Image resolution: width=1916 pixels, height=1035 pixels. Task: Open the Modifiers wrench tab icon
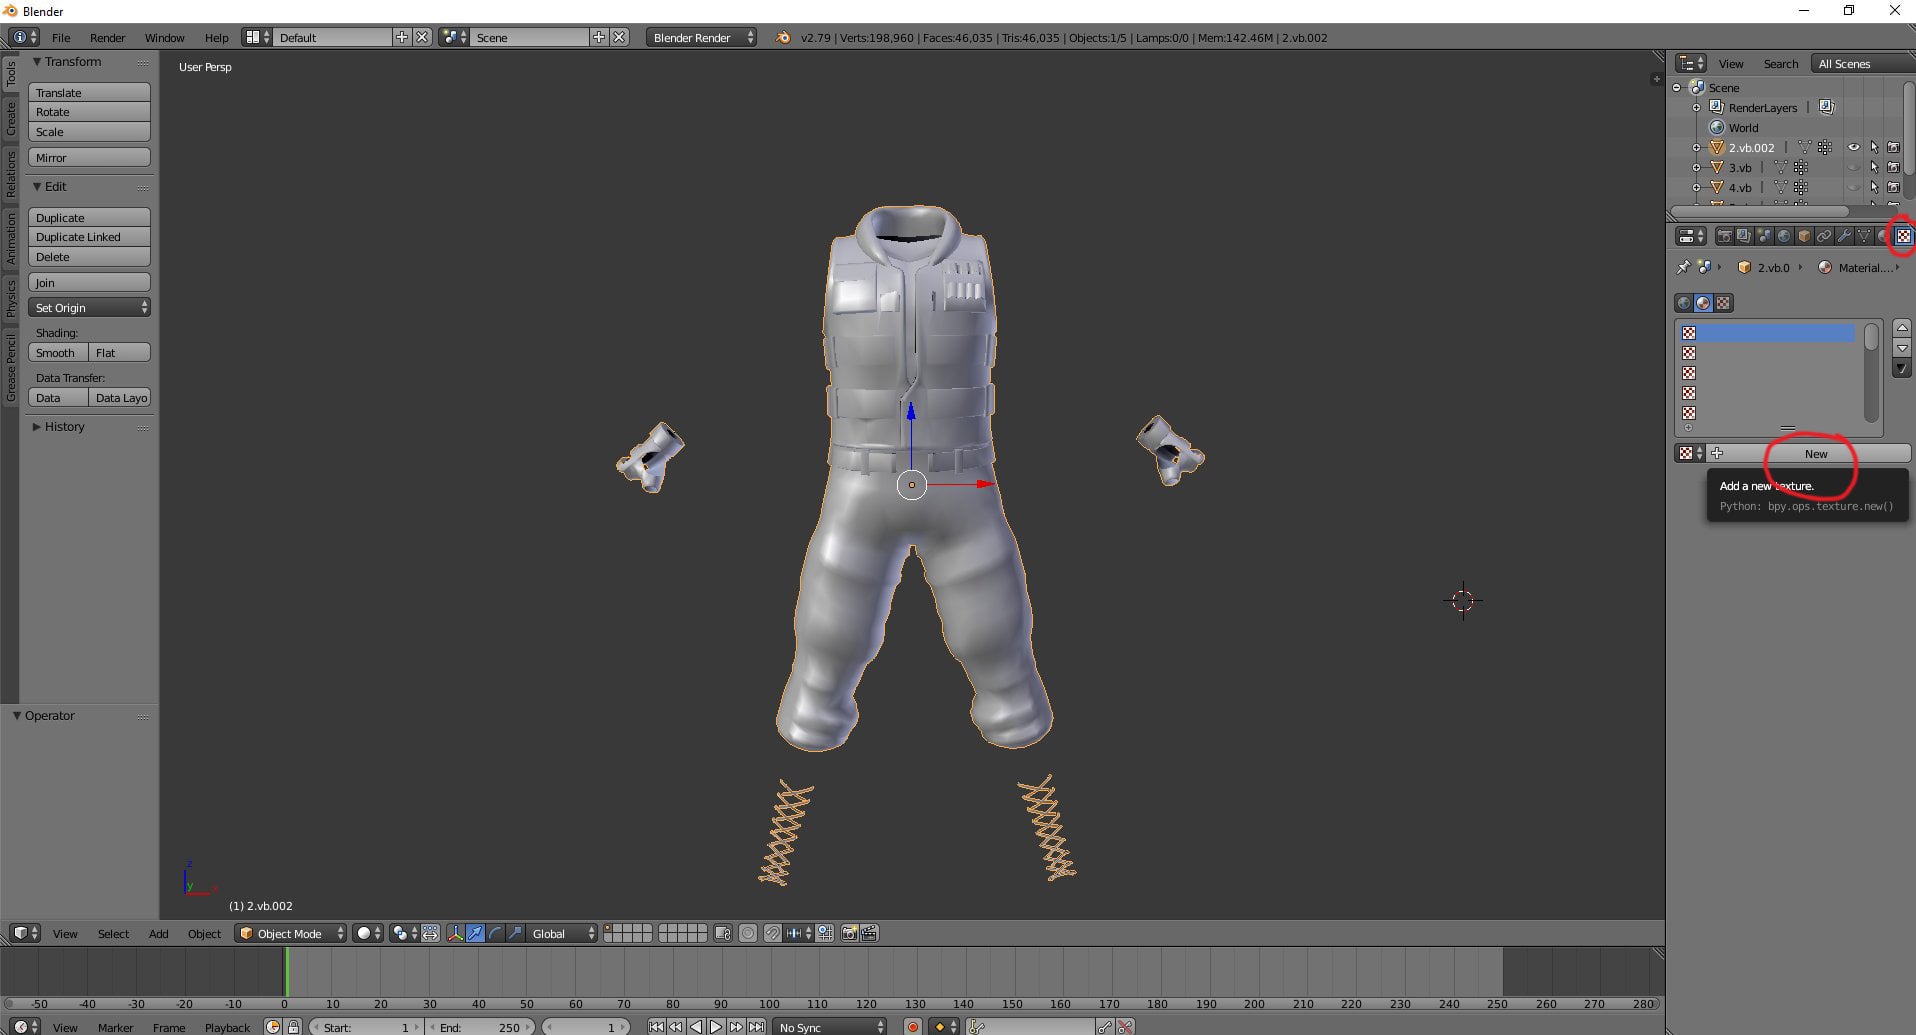pos(1844,236)
